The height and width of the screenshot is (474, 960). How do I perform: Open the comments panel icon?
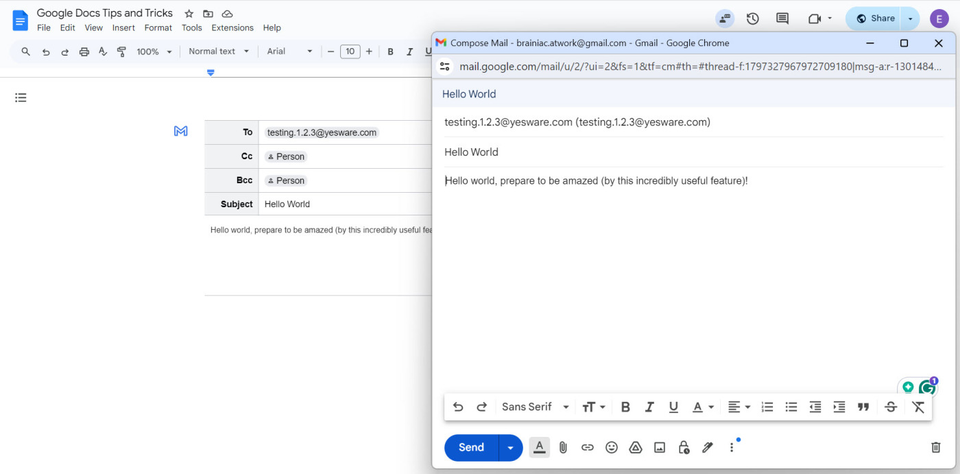click(782, 18)
